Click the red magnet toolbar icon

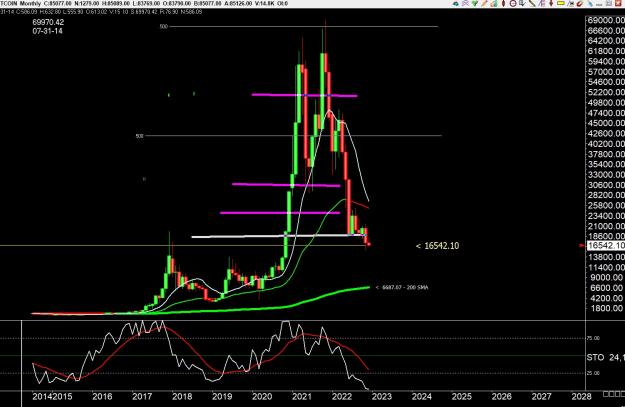580,4
